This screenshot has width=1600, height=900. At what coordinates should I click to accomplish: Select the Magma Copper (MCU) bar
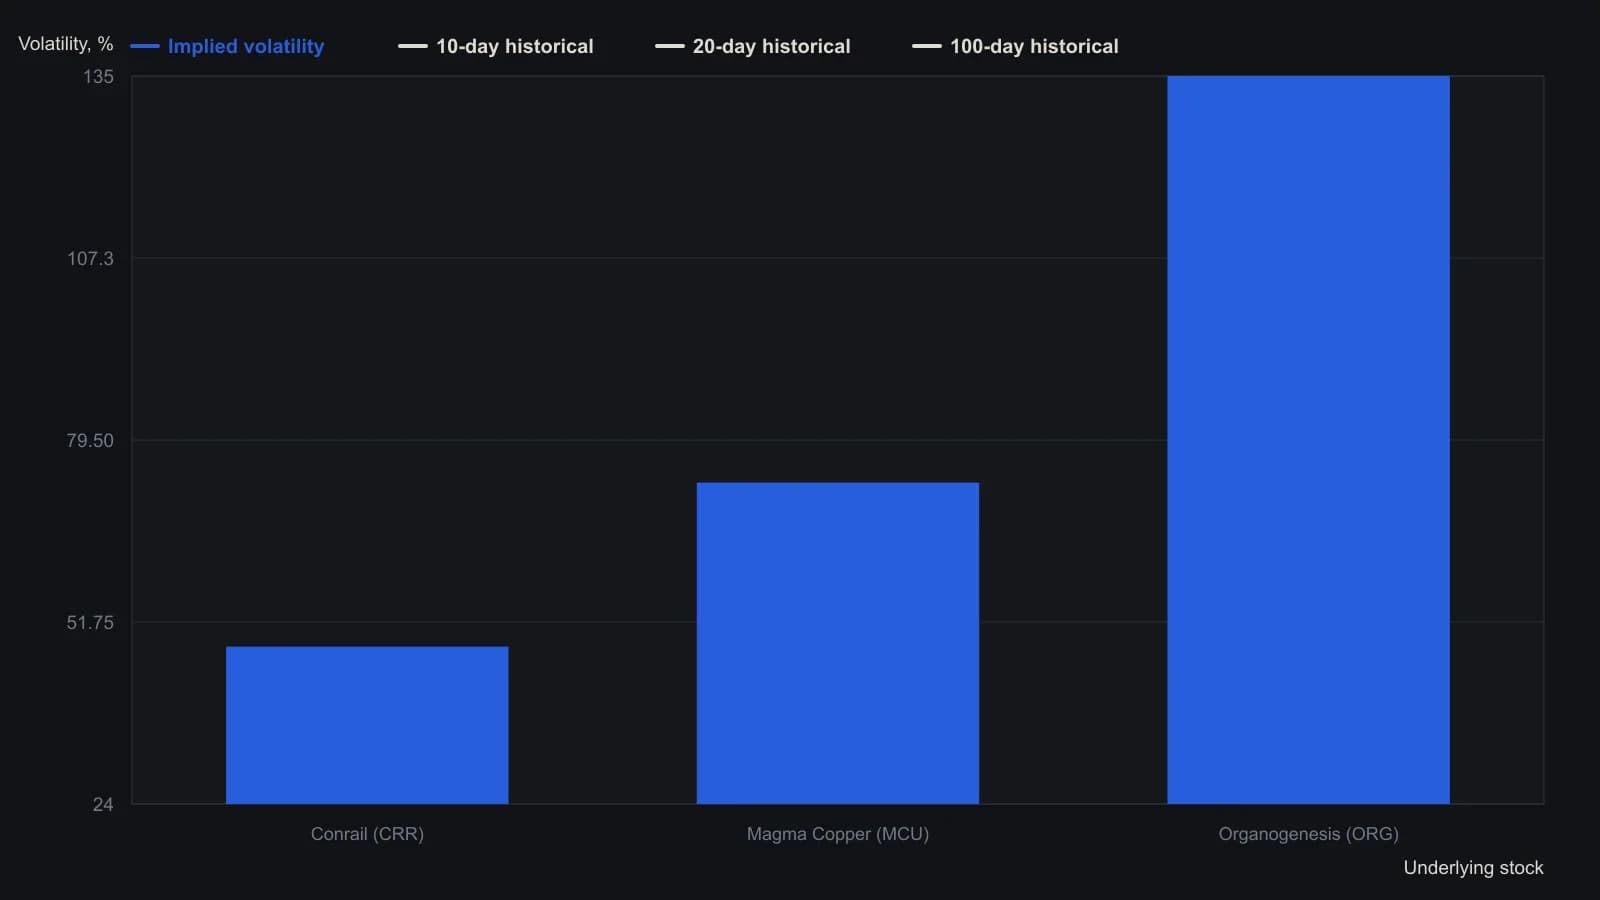pos(838,643)
